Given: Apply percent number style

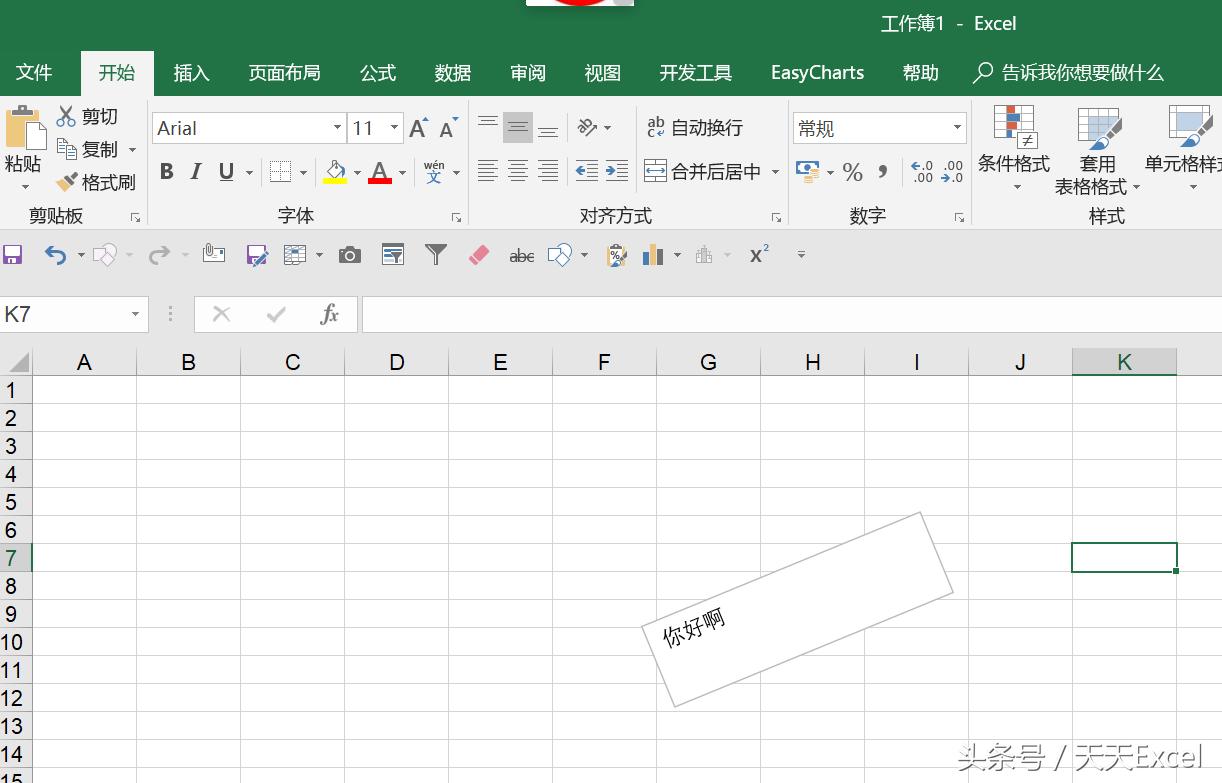Looking at the screenshot, I should tap(852, 172).
